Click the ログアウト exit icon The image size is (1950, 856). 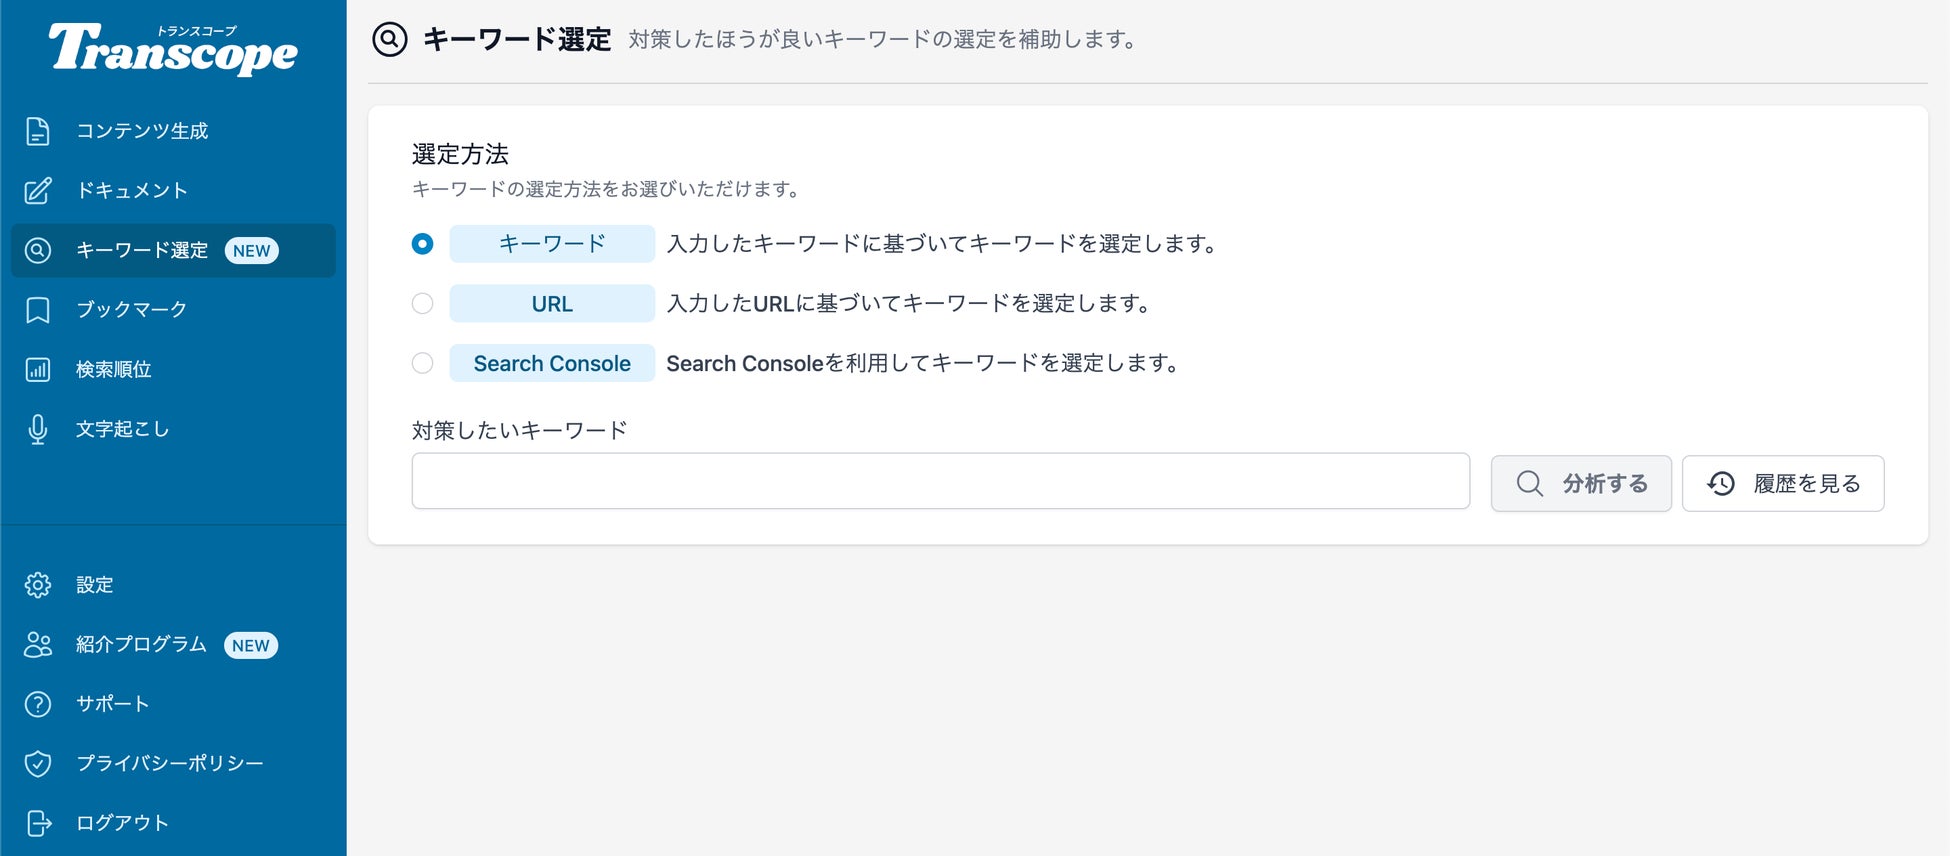38,823
